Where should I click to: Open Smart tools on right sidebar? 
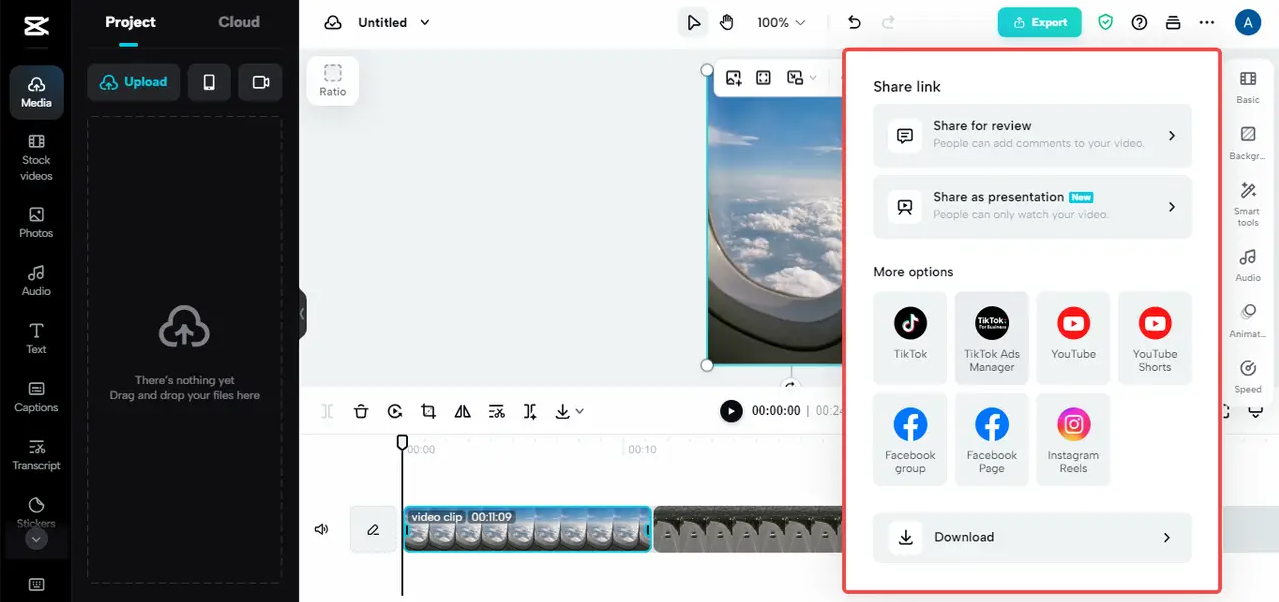[x=1248, y=204]
